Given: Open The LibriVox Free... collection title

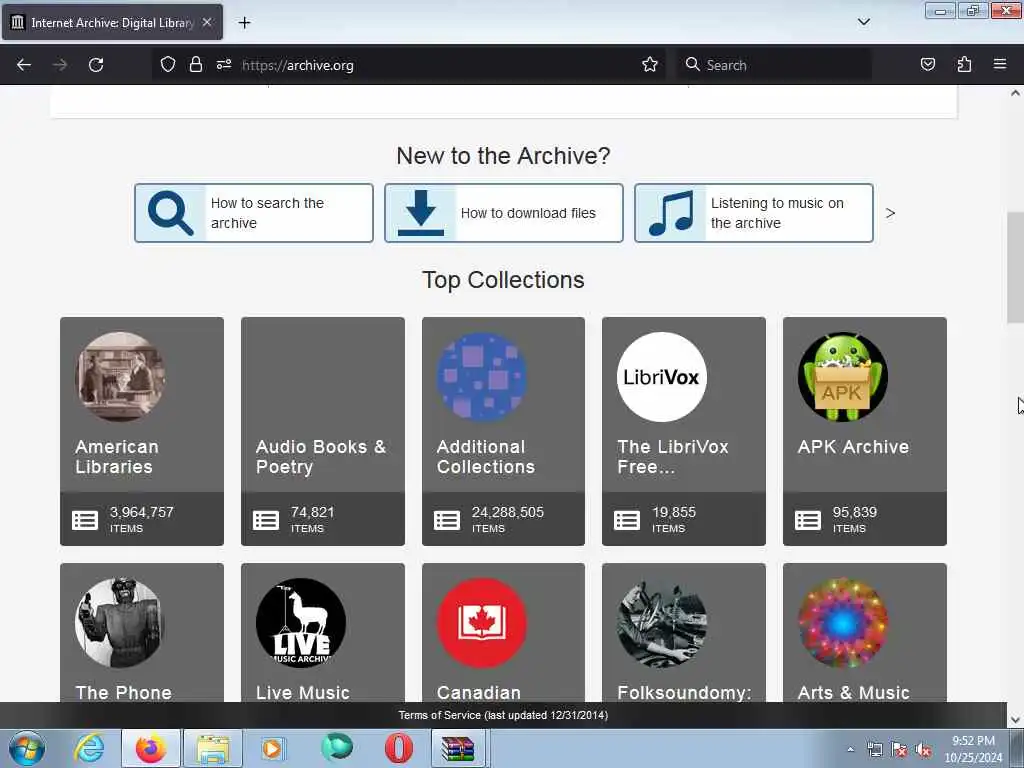Looking at the screenshot, I should [673, 456].
